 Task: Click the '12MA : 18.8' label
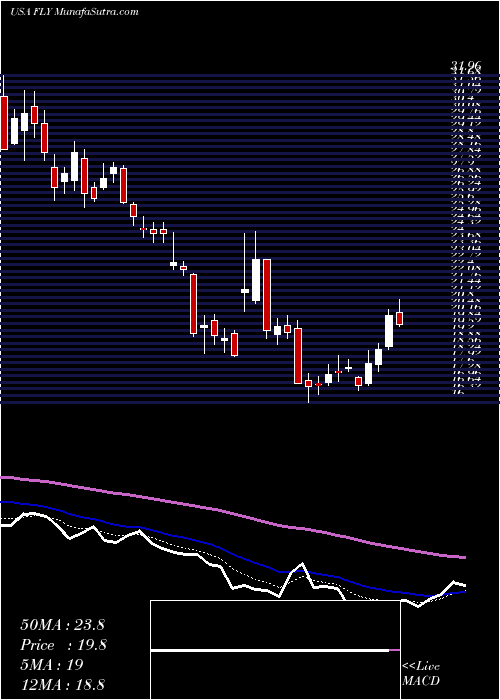tap(63, 685)
